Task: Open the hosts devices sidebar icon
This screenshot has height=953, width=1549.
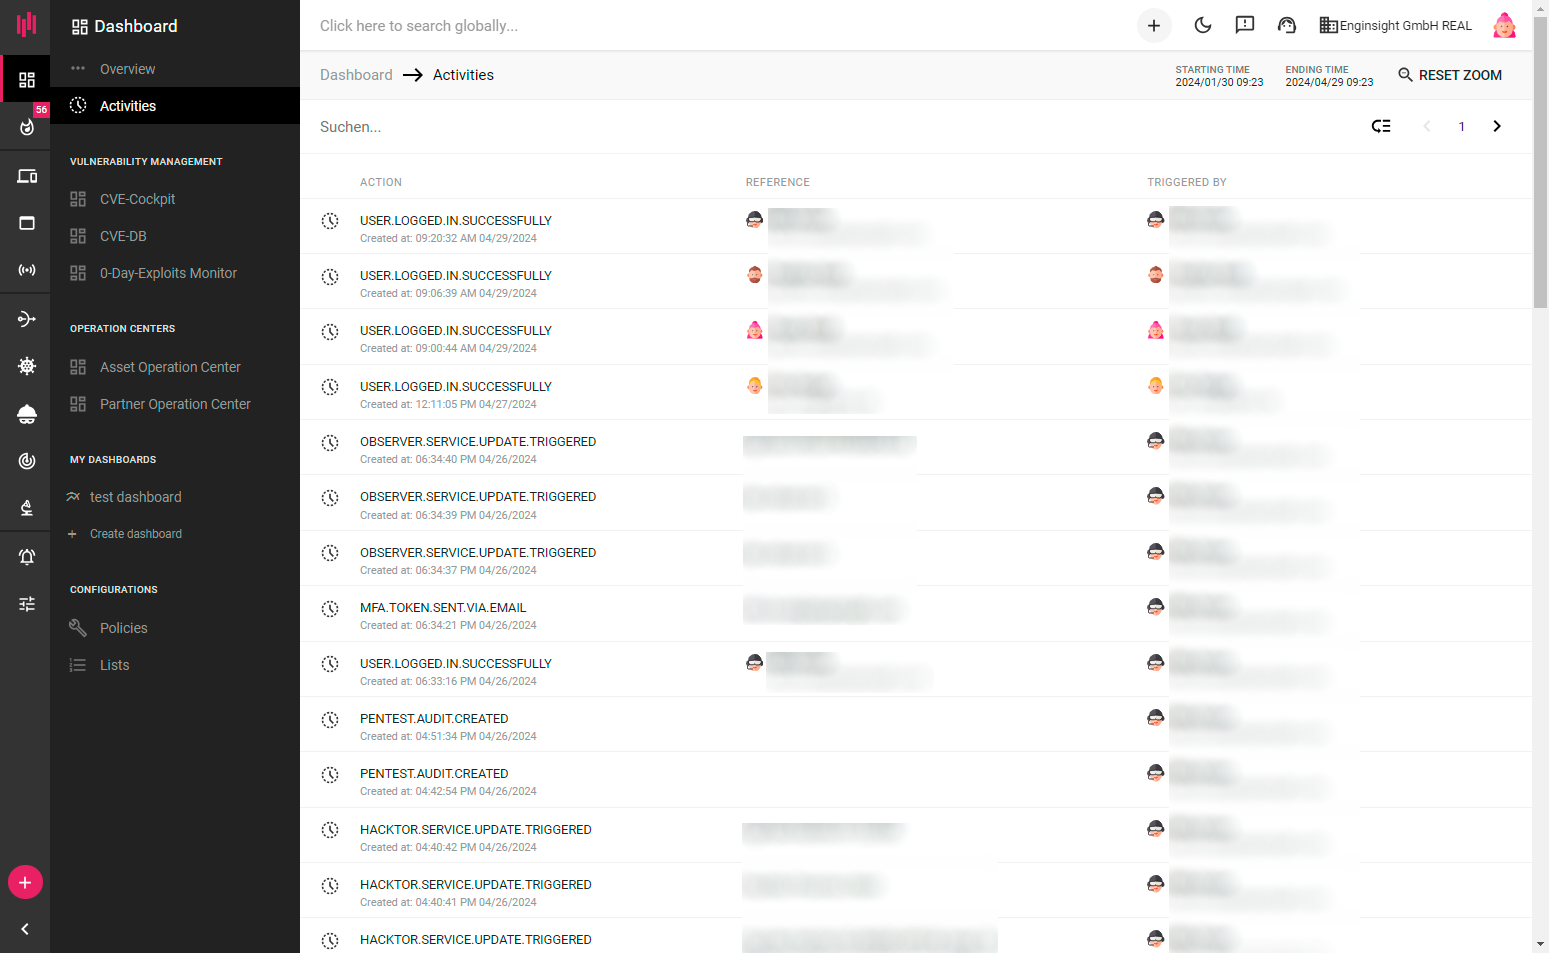Action: coord(27,177)
